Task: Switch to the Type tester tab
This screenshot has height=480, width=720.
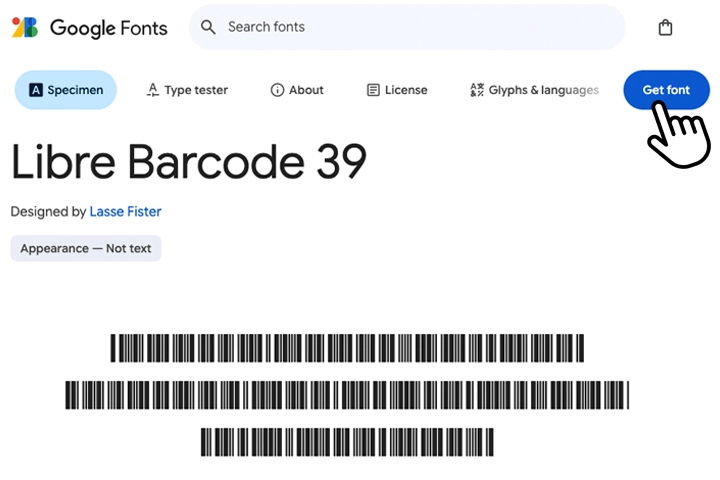Action: point(187,90)
